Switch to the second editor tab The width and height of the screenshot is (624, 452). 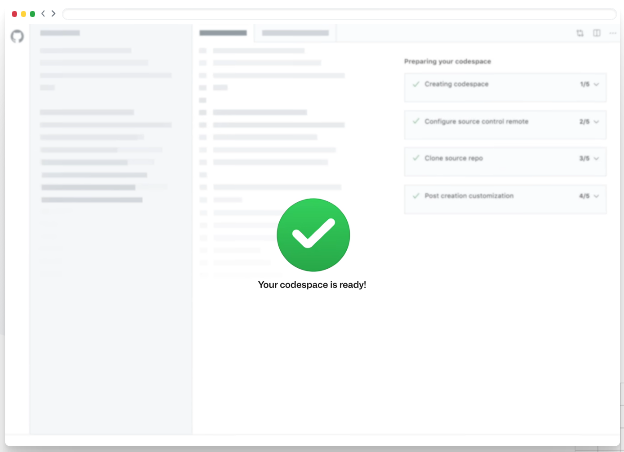(x=295, y=33)
